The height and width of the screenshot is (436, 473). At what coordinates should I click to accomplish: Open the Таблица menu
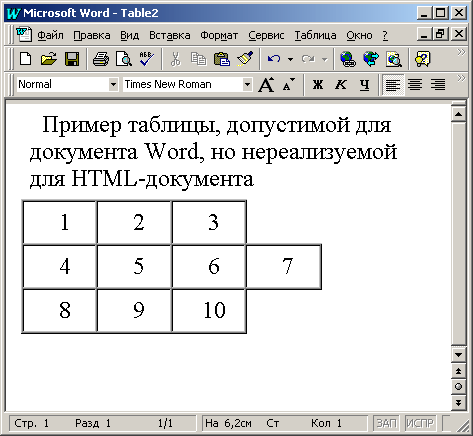pyautogui.click(x=315, y=35)
